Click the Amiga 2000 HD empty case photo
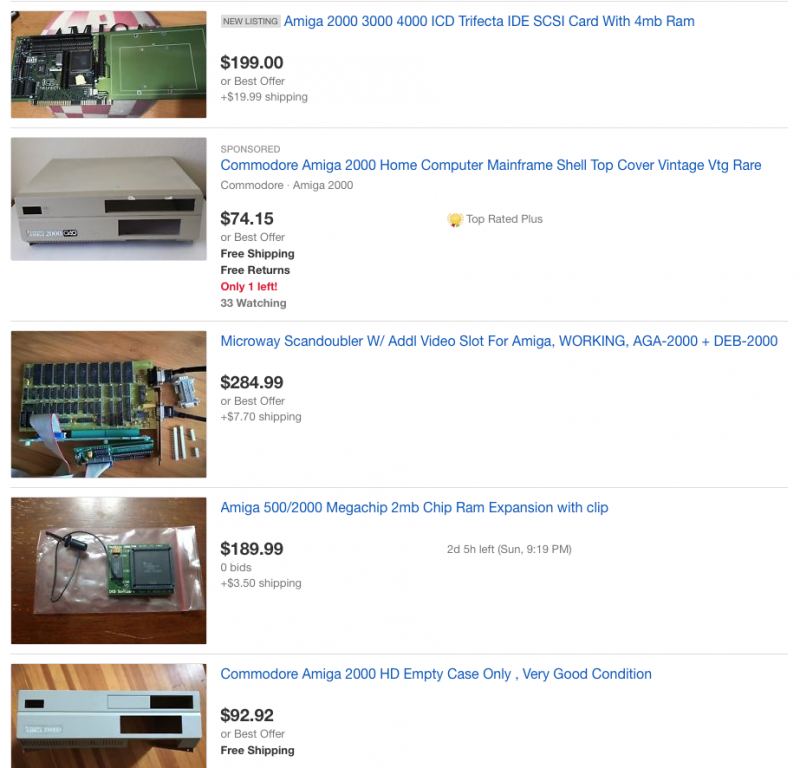This screenshot has width=800, height=768. pos(109,716)
